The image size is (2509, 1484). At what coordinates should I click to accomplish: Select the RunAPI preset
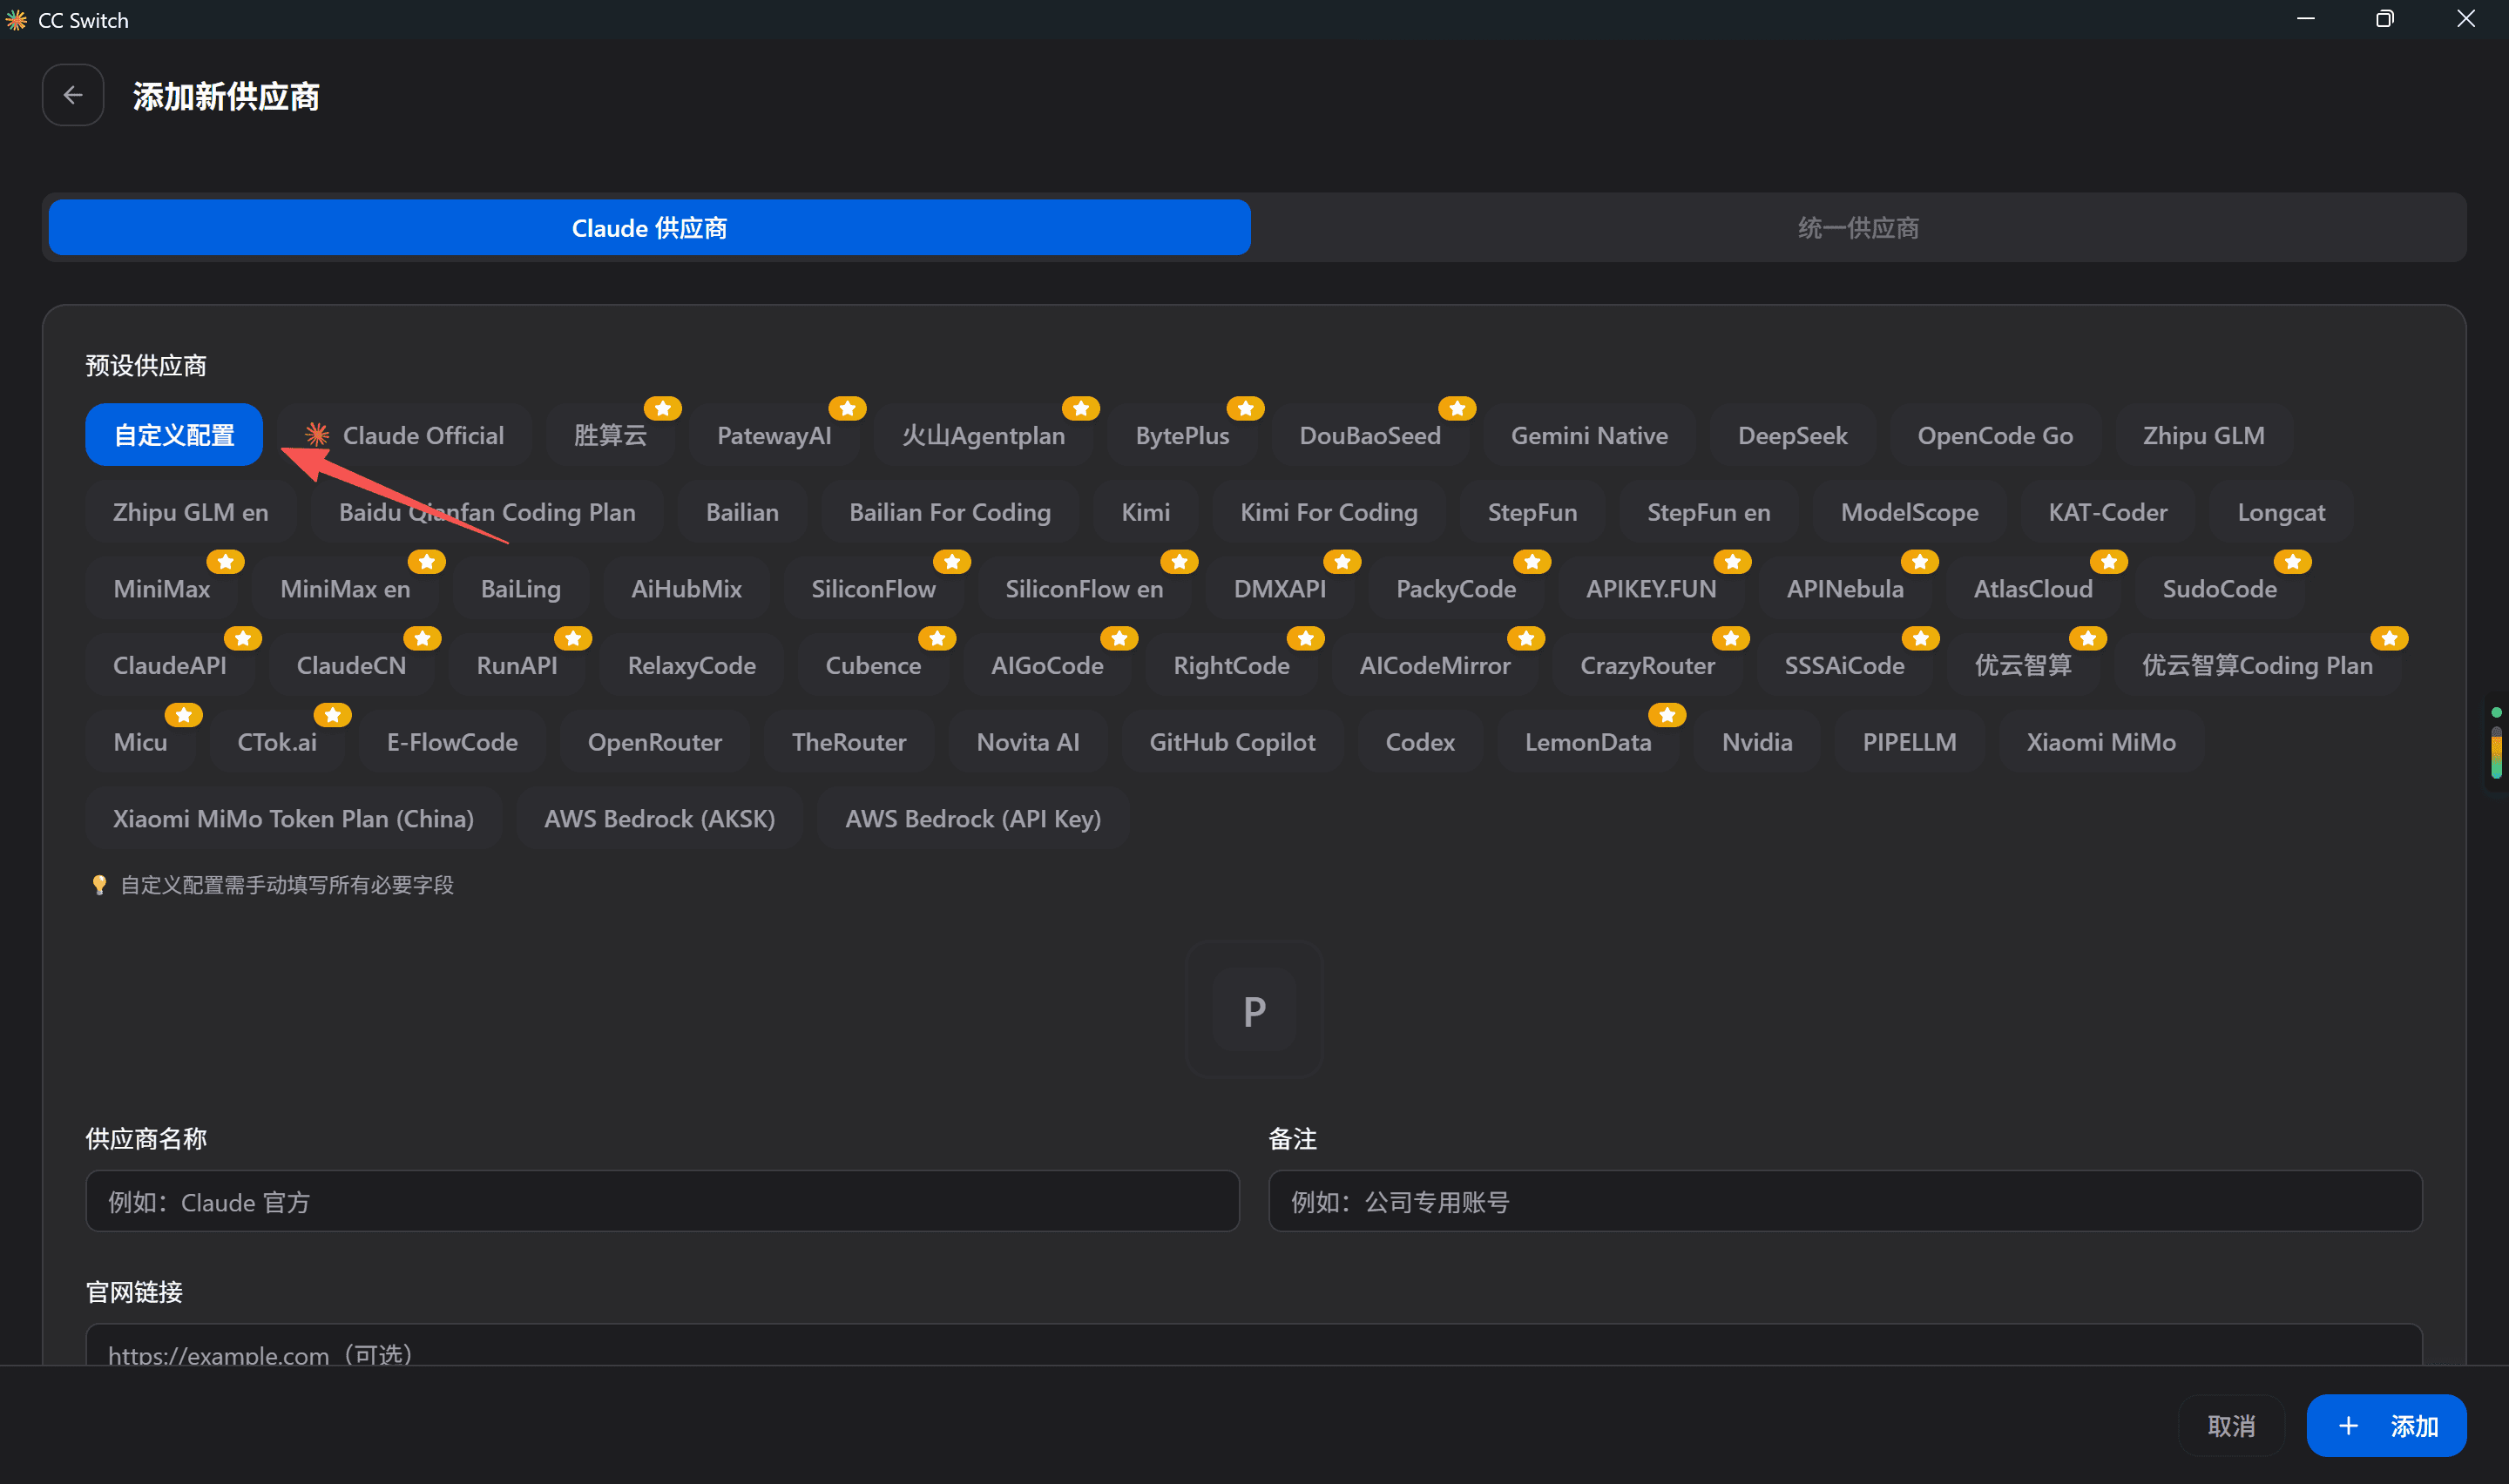pyautogui.click(x=517, y=665)
